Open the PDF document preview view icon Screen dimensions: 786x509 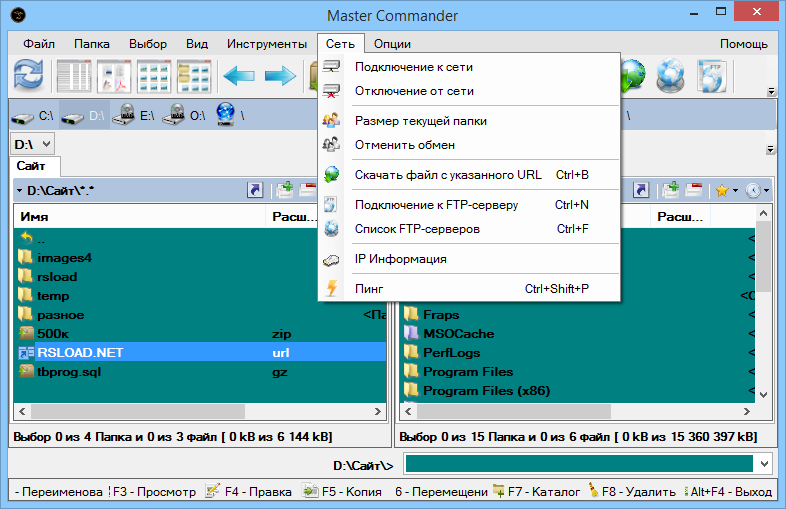coord(114,76)
